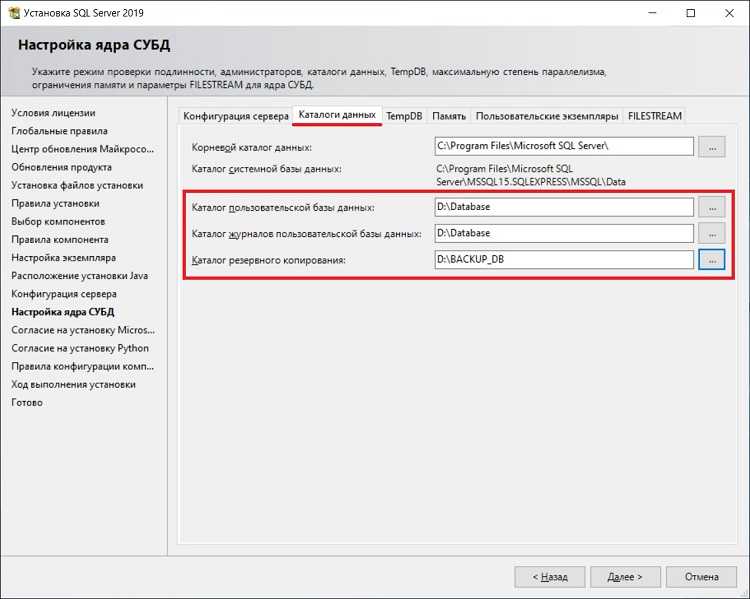The height and width of the screenshot is (599, 750).
Task: Browse for the user database directory
Action: pyautogui.click(x=711, y=207)
